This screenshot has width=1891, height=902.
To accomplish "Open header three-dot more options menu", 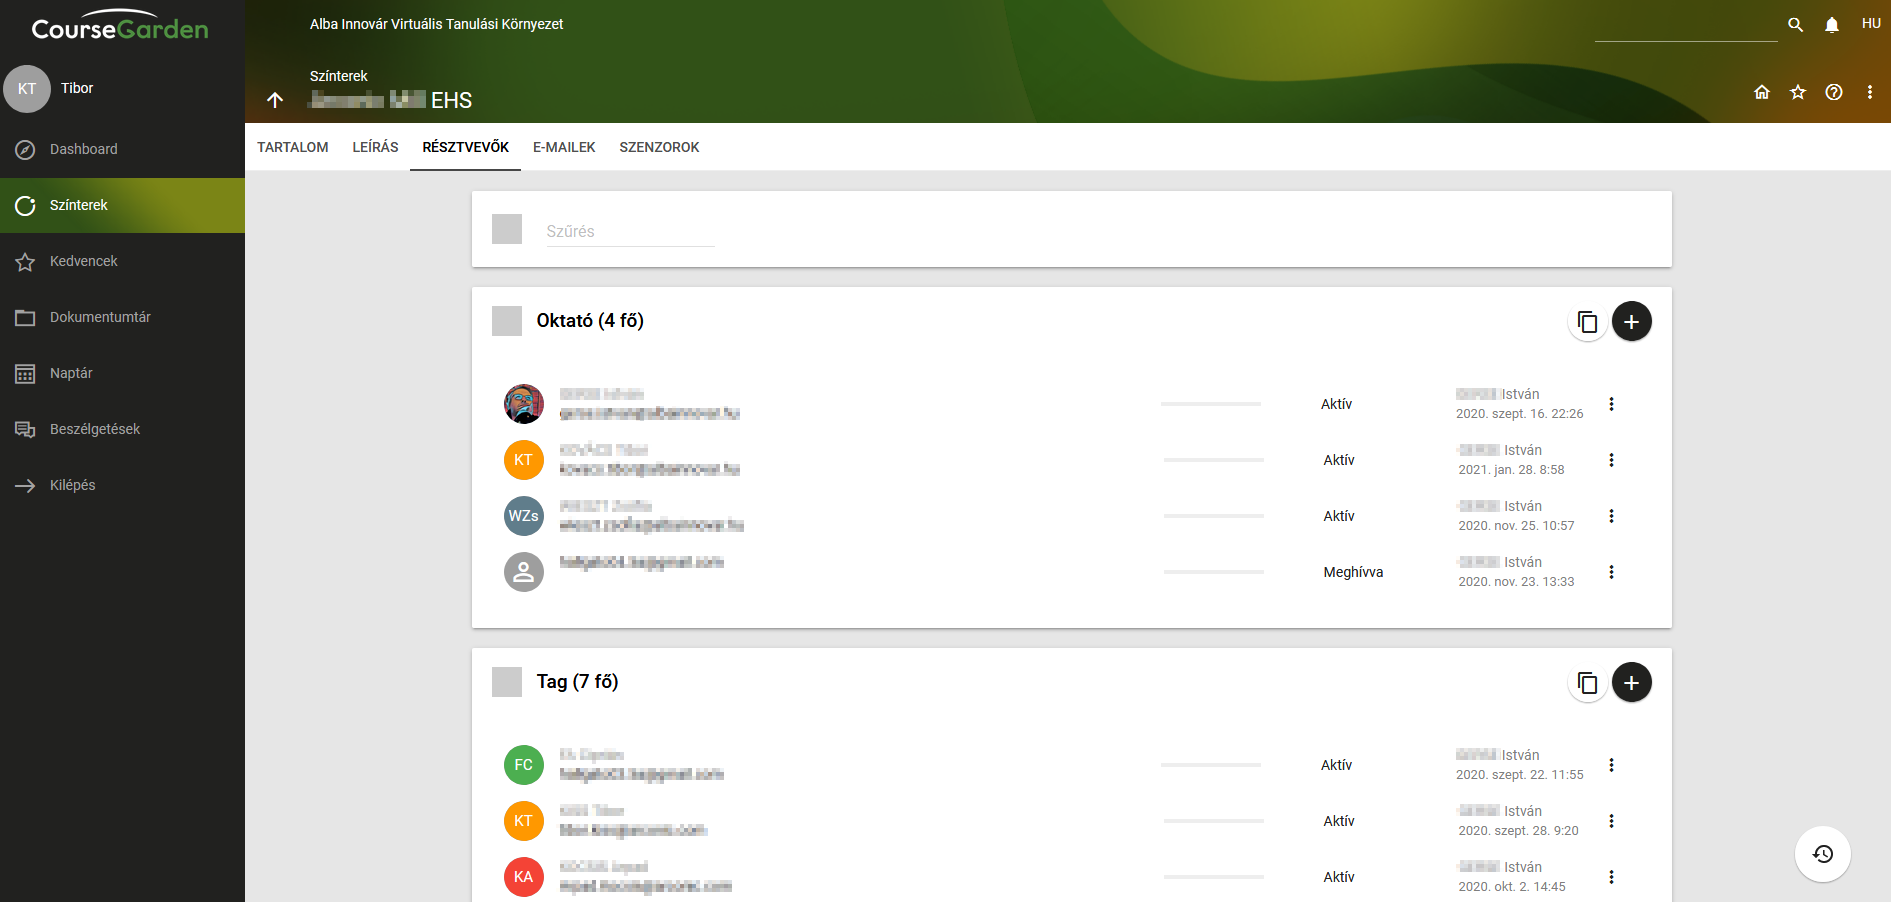I will [x=1869, y=92].
